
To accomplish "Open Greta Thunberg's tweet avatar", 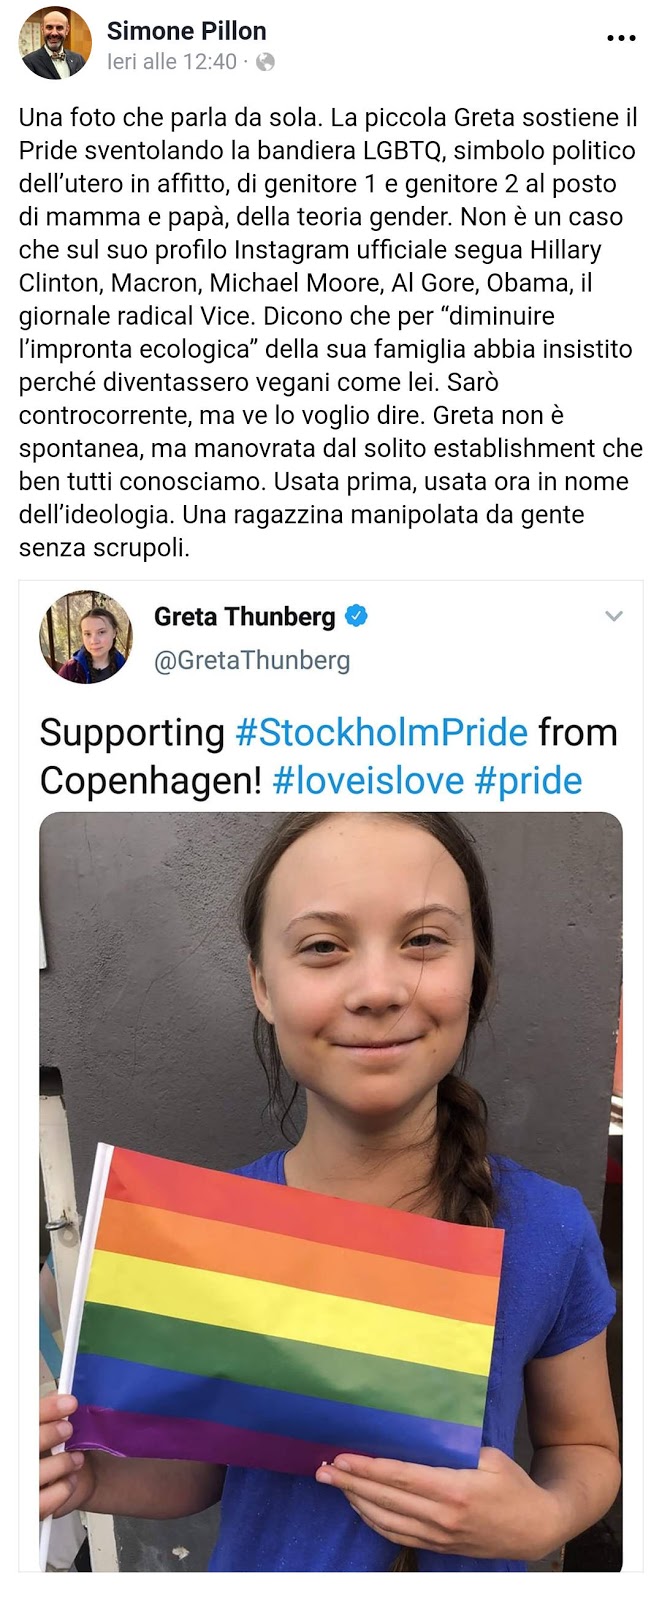I will pyautogui.click(x=85, y=636).
